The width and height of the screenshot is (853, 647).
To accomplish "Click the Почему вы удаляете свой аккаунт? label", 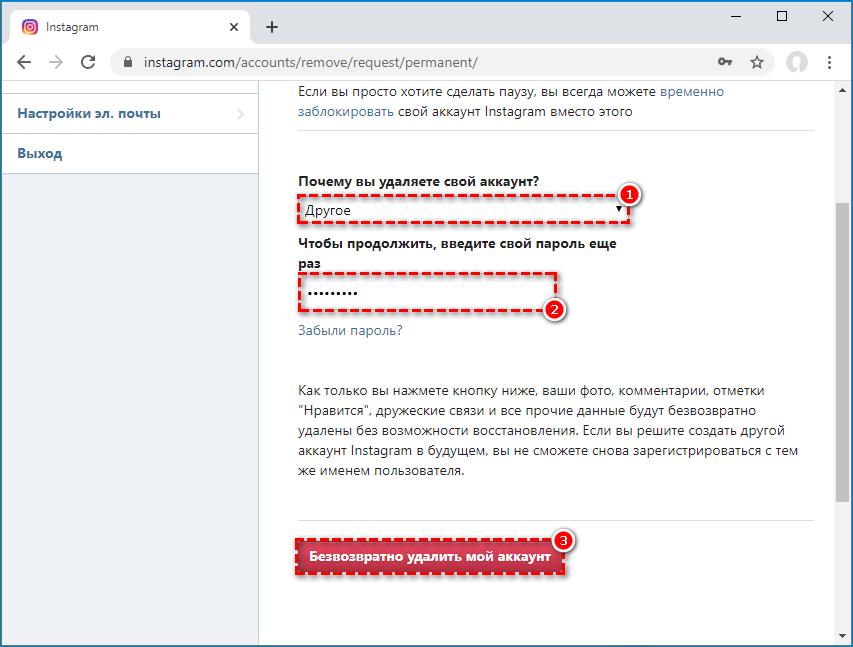I will (x=418, y=181).
